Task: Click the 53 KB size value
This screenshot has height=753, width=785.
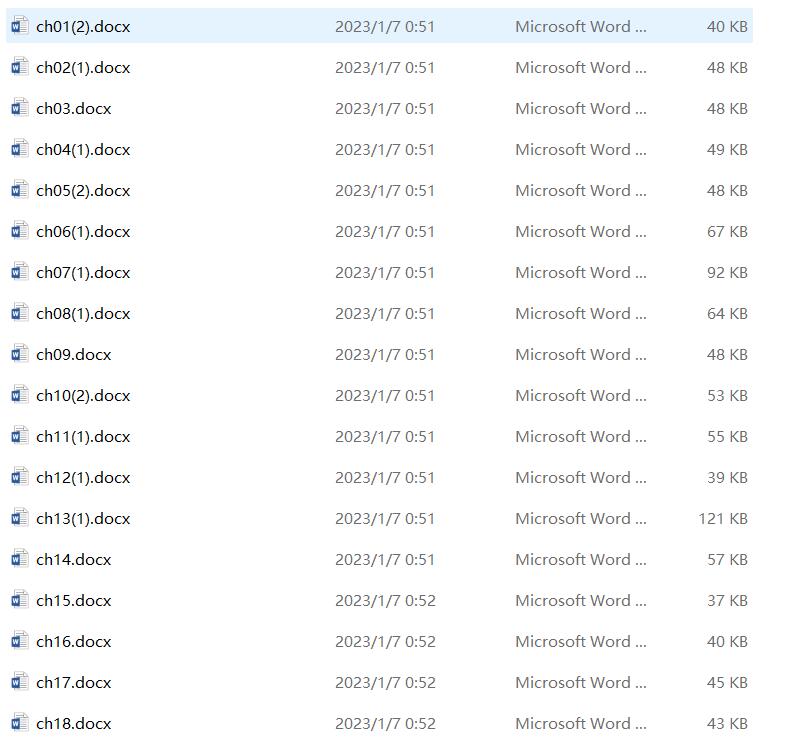Action: point(727,396)
